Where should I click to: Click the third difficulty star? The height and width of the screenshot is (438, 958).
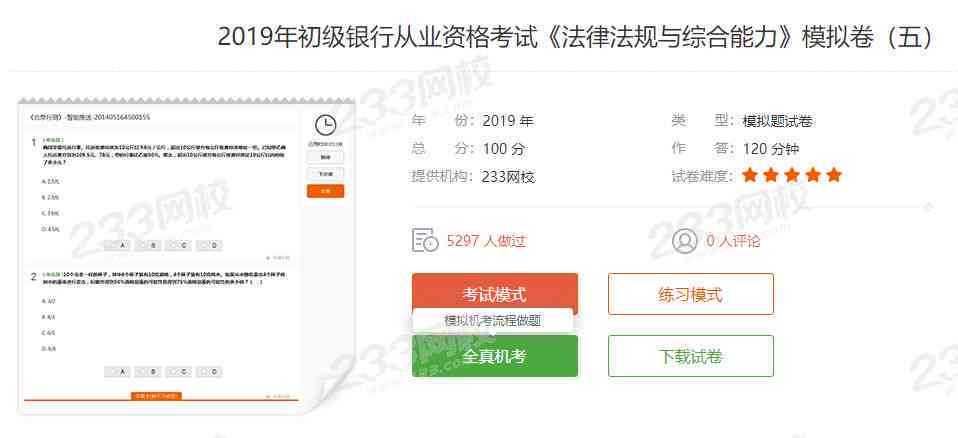pos(792,176)
